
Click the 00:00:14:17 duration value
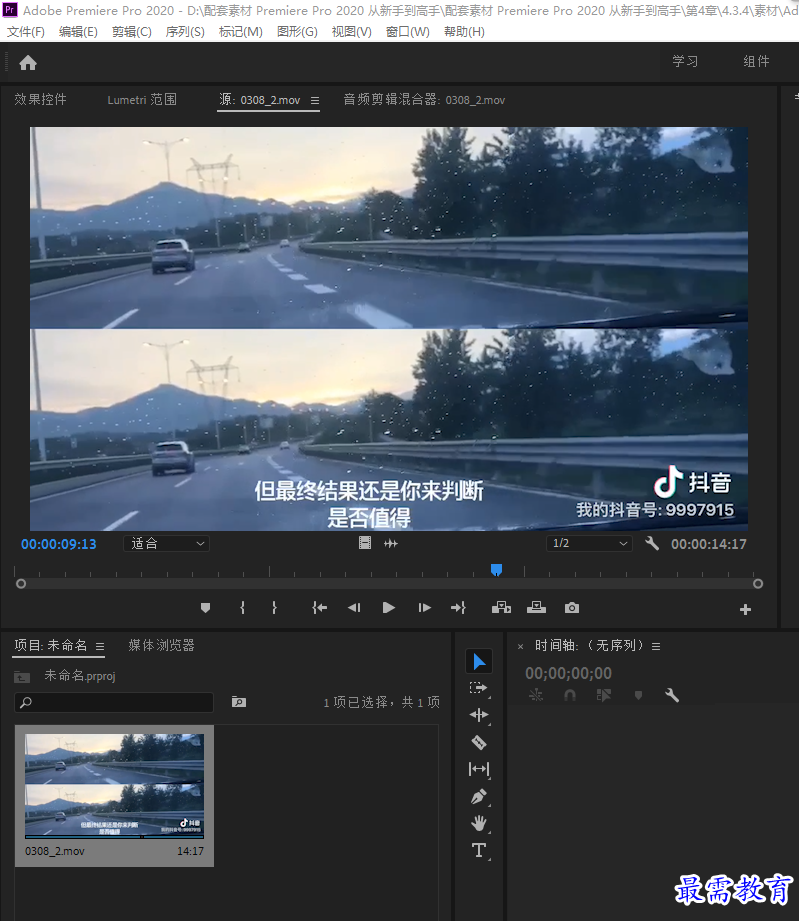(709, 544)
